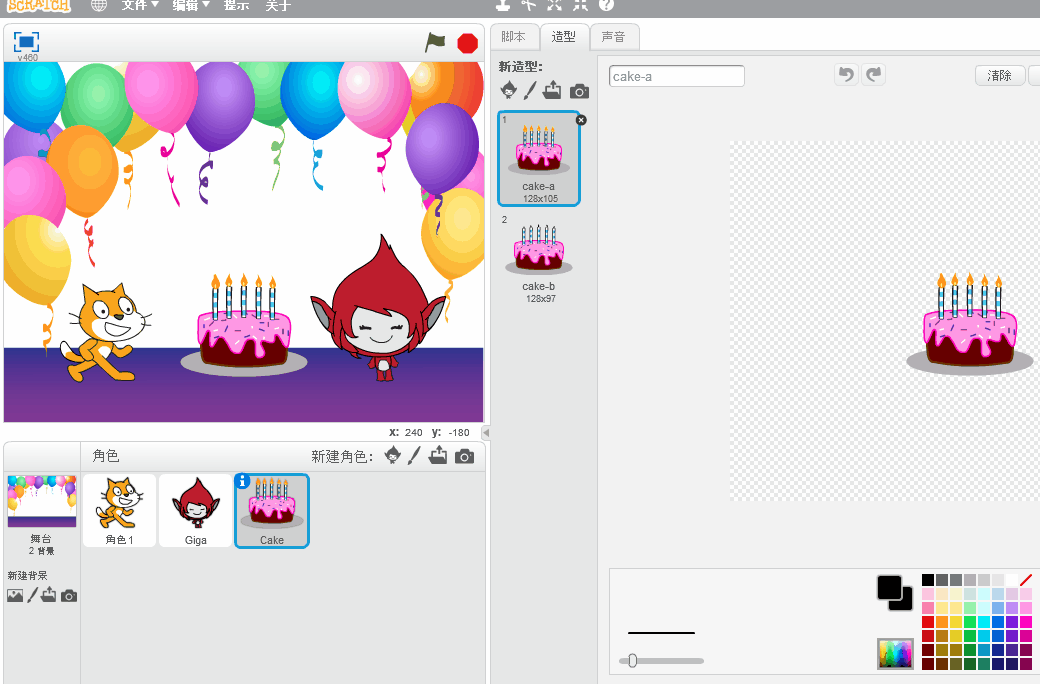Screen dimensions: 1040x684
Task: Choose new sprite from library
Action: [393, 455]
